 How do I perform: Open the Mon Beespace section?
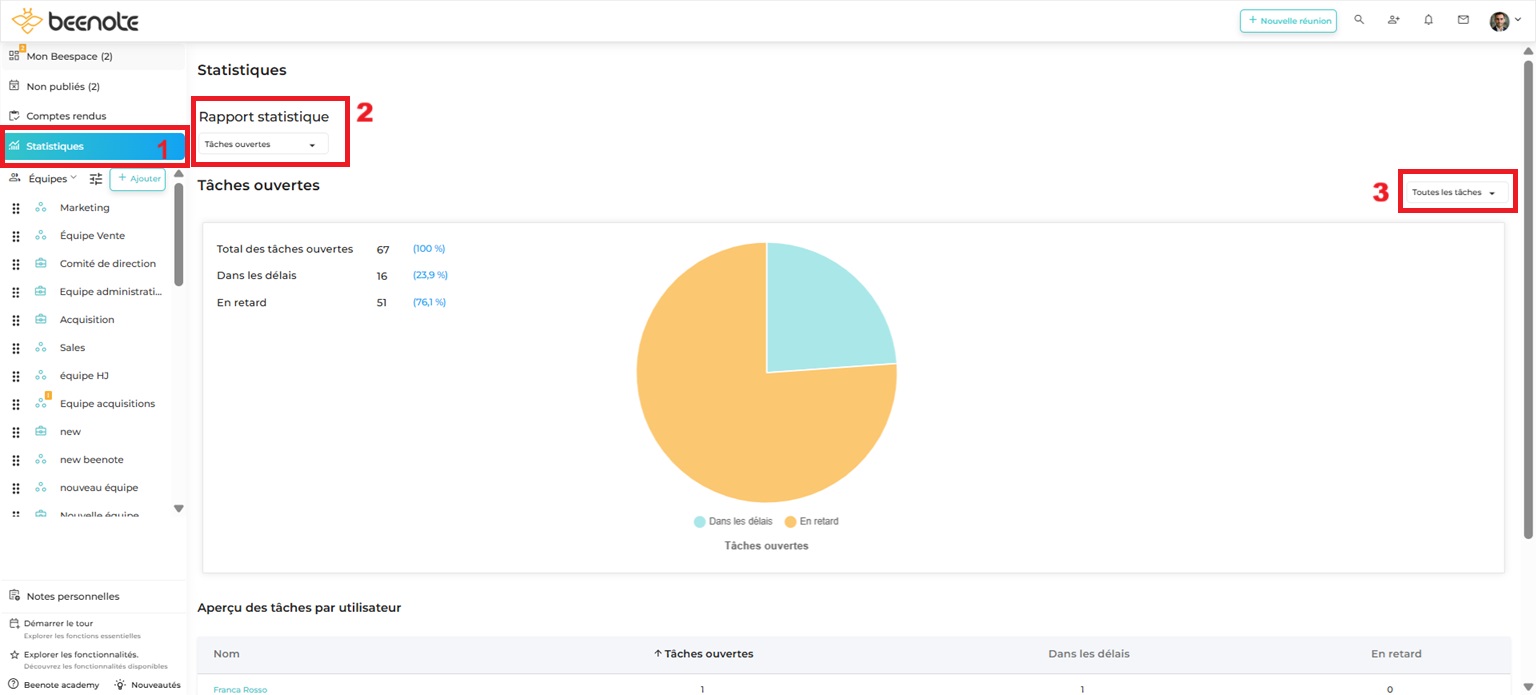click(70, 56)
